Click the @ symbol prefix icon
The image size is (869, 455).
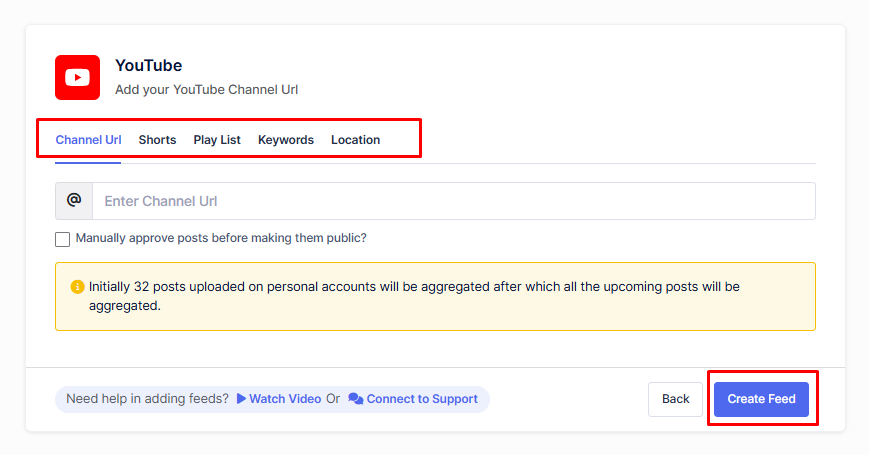pyautogui.click(x=74, y=200)
